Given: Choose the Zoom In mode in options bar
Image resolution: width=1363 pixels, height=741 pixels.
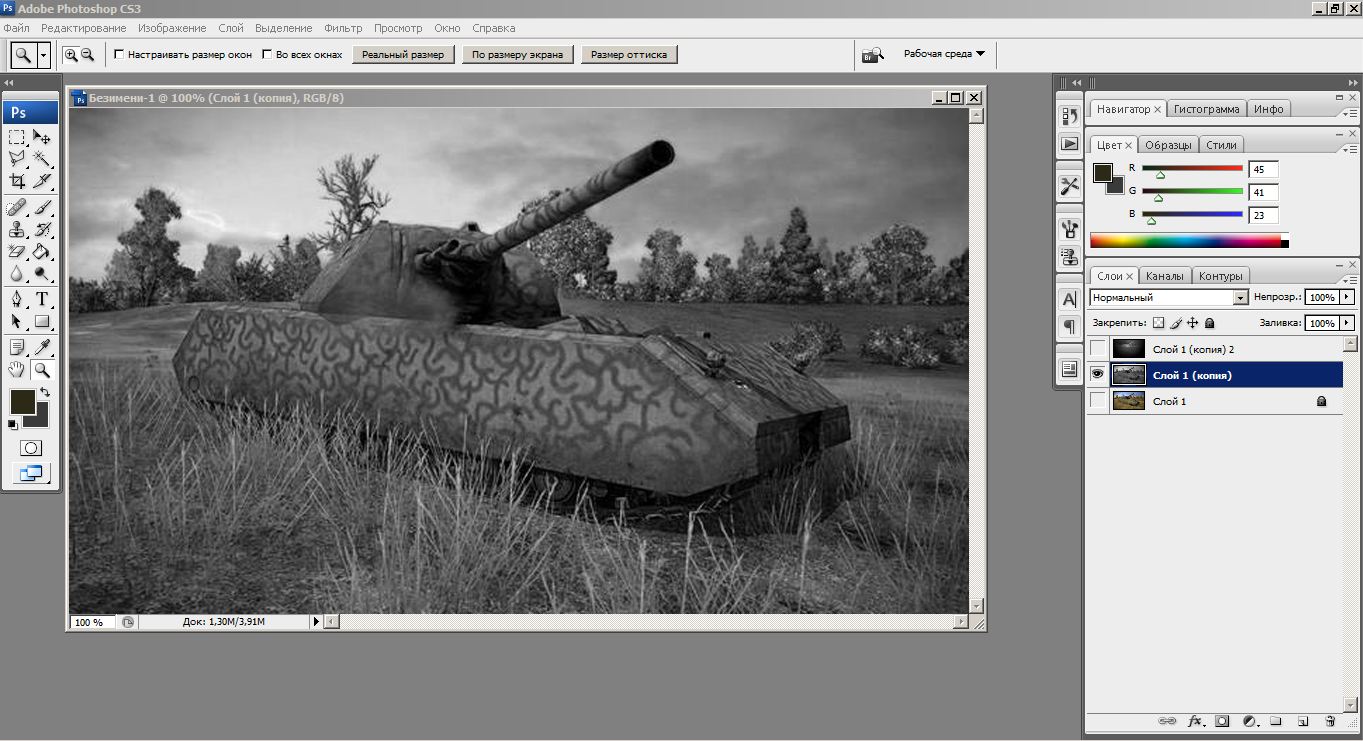Looking at the screenshot, I should point(71,55).
